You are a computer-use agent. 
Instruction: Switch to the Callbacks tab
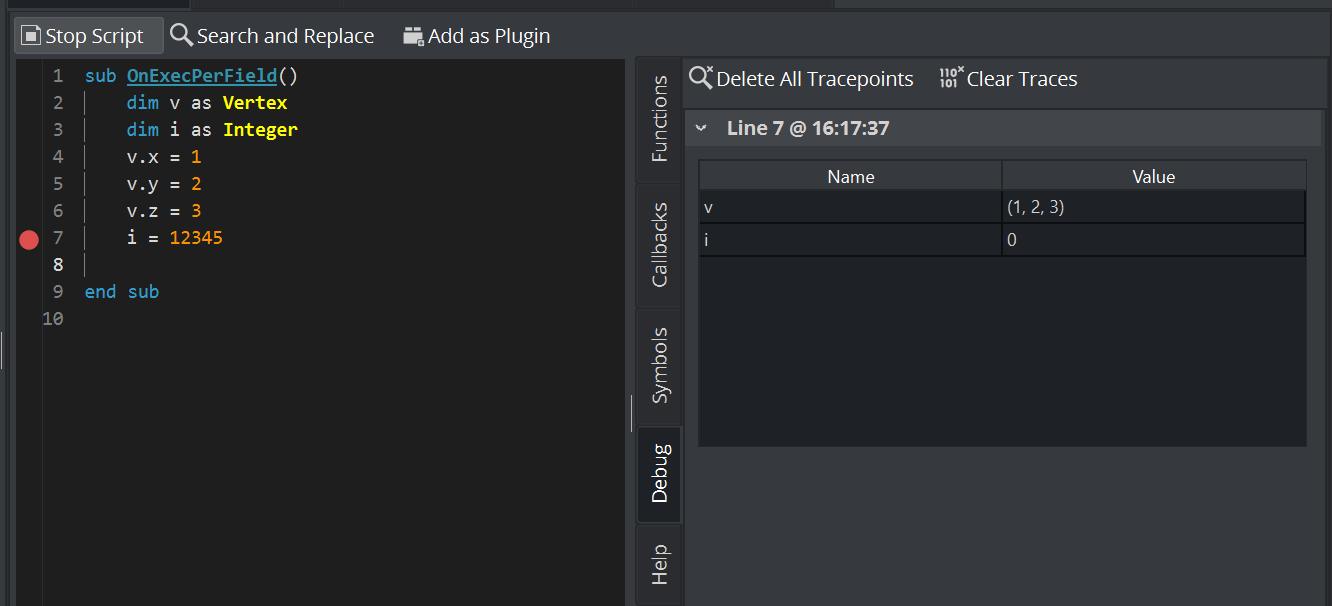[660, 245]
